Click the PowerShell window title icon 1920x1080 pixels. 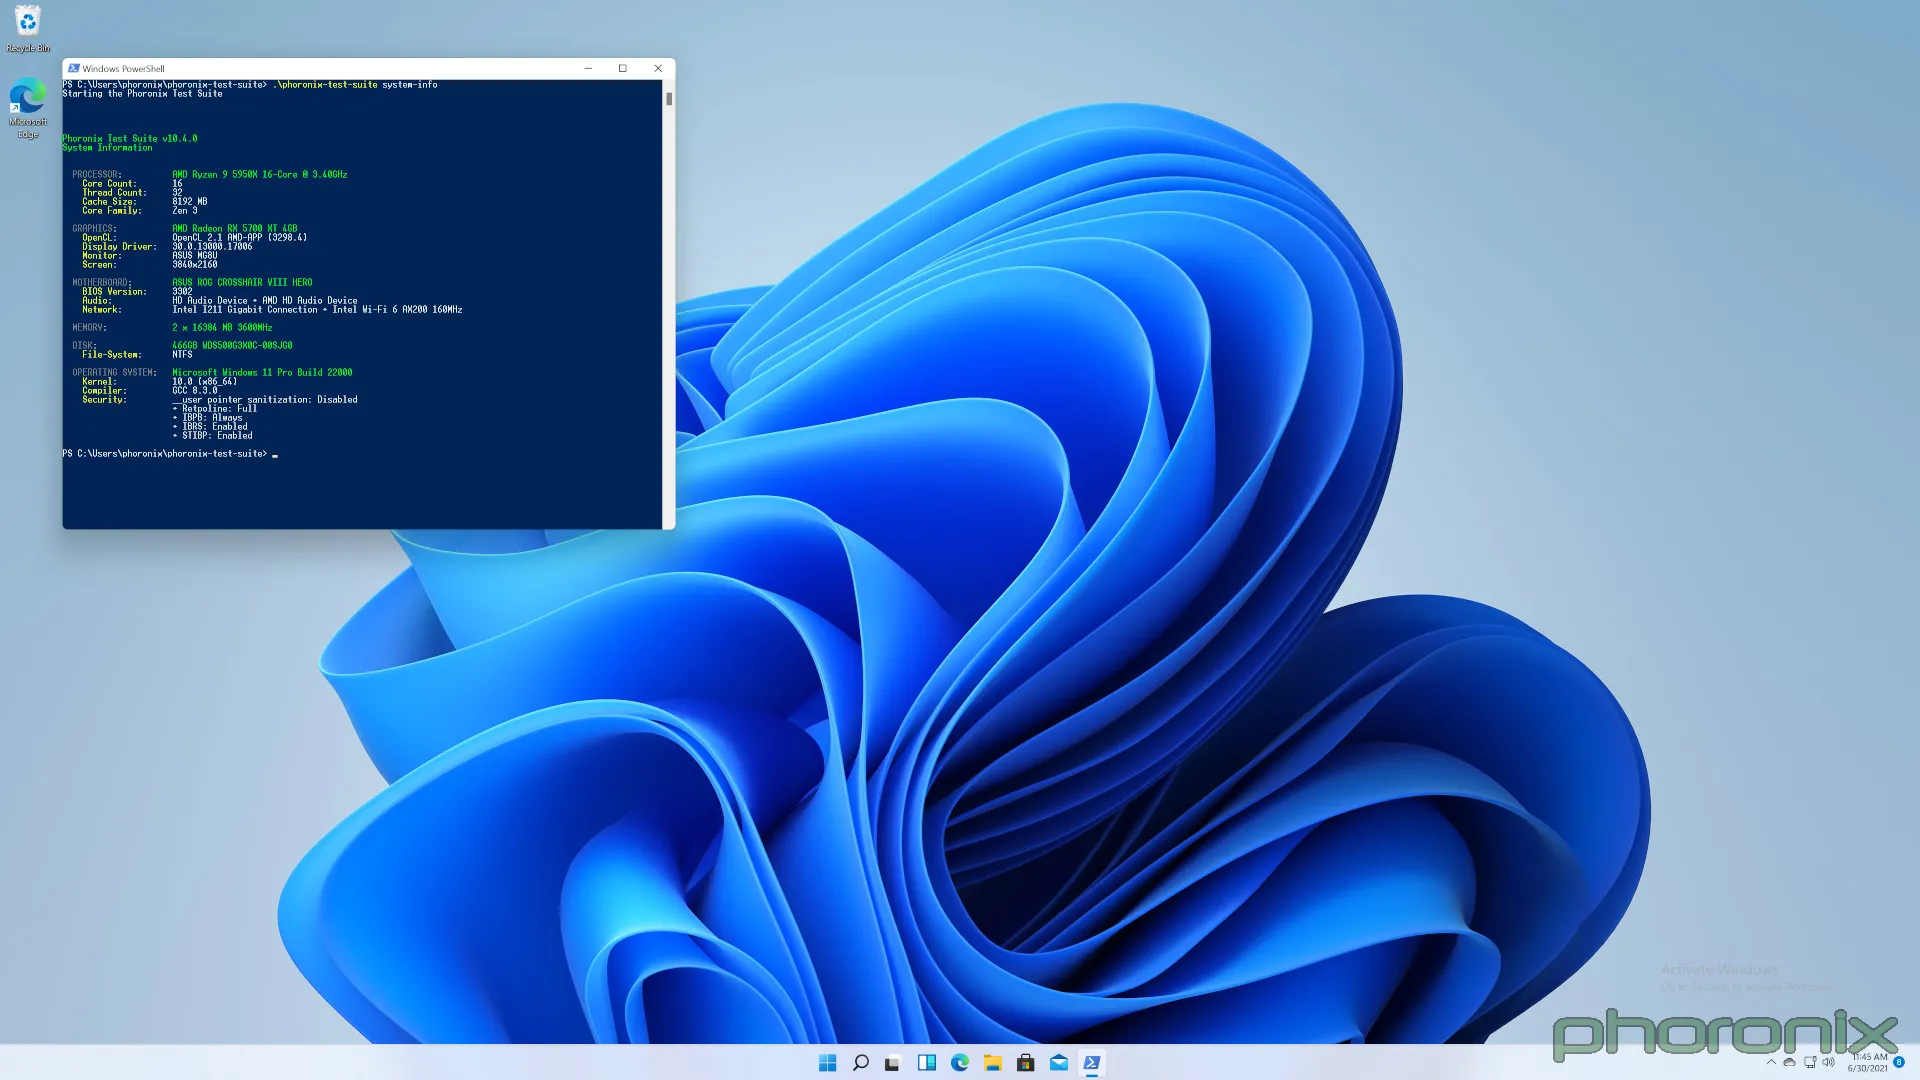pyautogui.click(x=73, y=68)
